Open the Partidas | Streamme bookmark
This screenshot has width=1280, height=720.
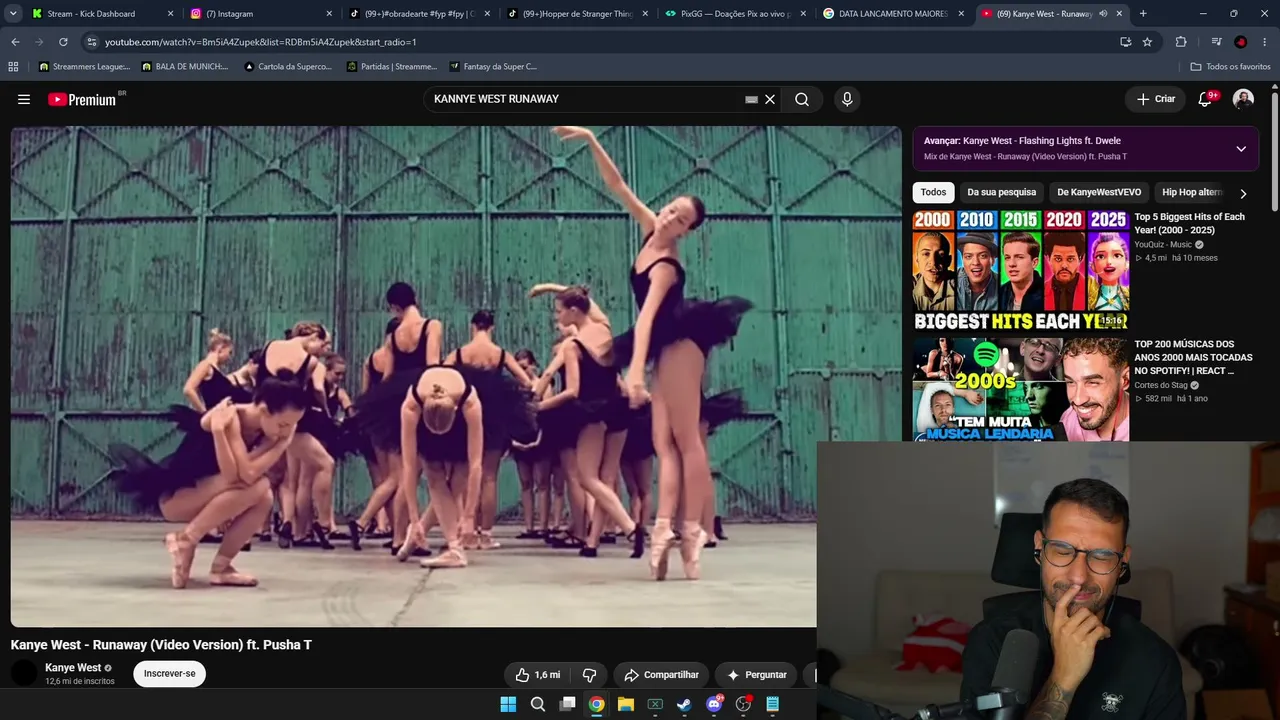392,67
